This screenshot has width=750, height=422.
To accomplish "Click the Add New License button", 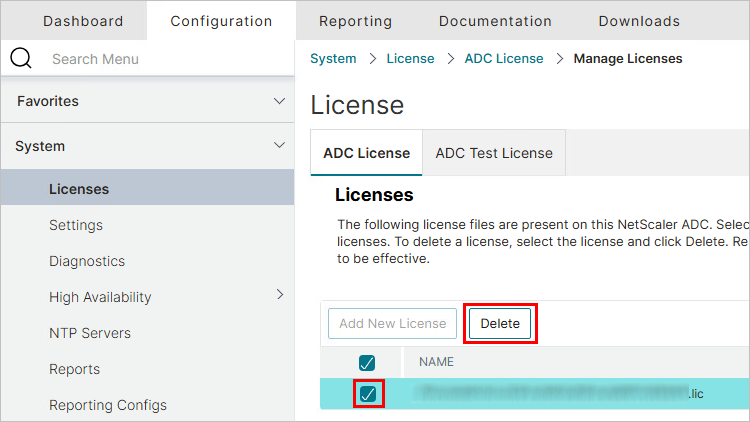I will coord(393,324).
